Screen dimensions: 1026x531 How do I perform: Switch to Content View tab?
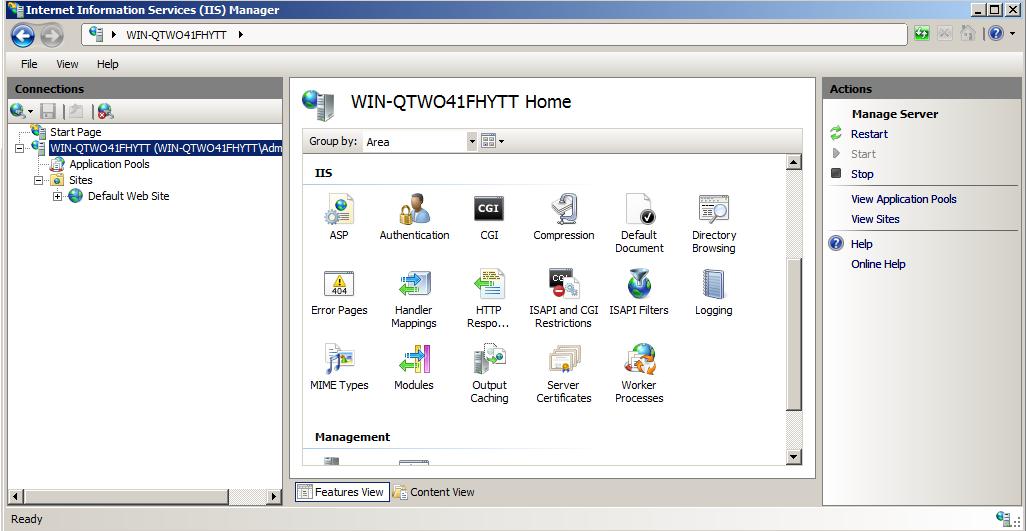point(434,492)
